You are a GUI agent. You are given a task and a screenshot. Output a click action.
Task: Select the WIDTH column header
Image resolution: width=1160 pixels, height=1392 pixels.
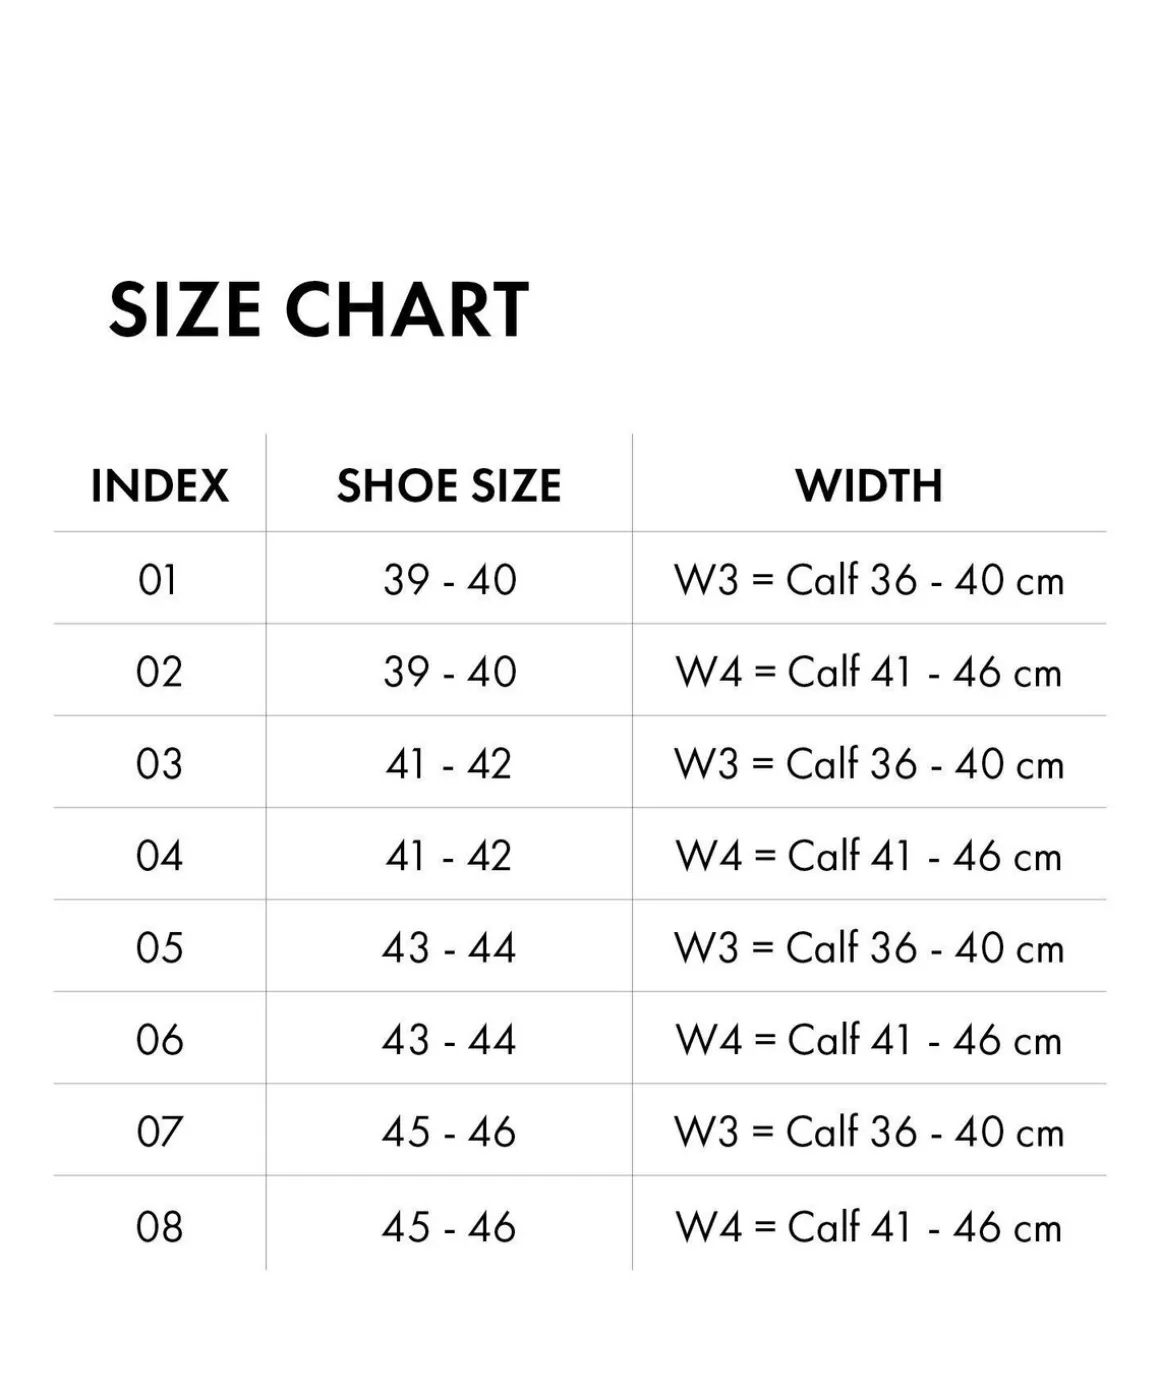pos(869,486)
